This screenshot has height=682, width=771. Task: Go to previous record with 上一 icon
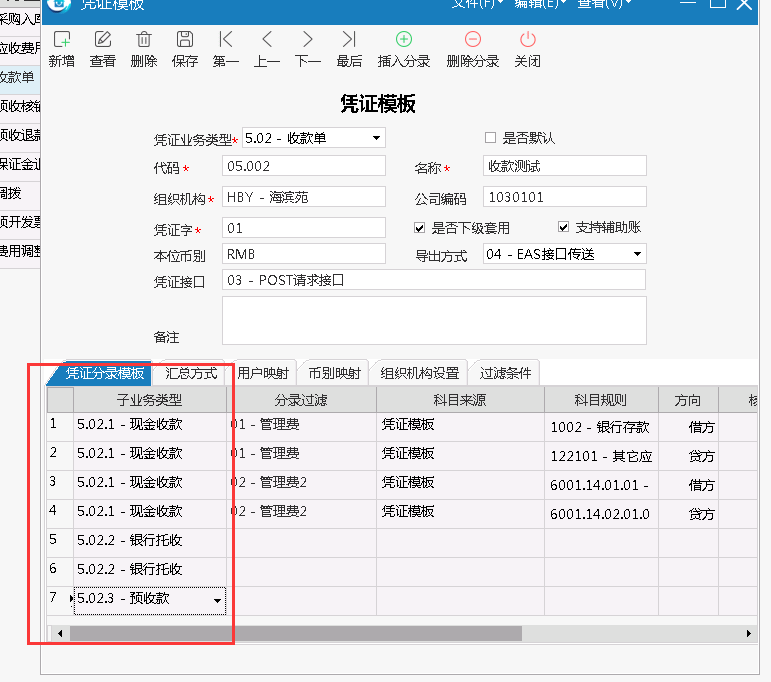[267, 39]
